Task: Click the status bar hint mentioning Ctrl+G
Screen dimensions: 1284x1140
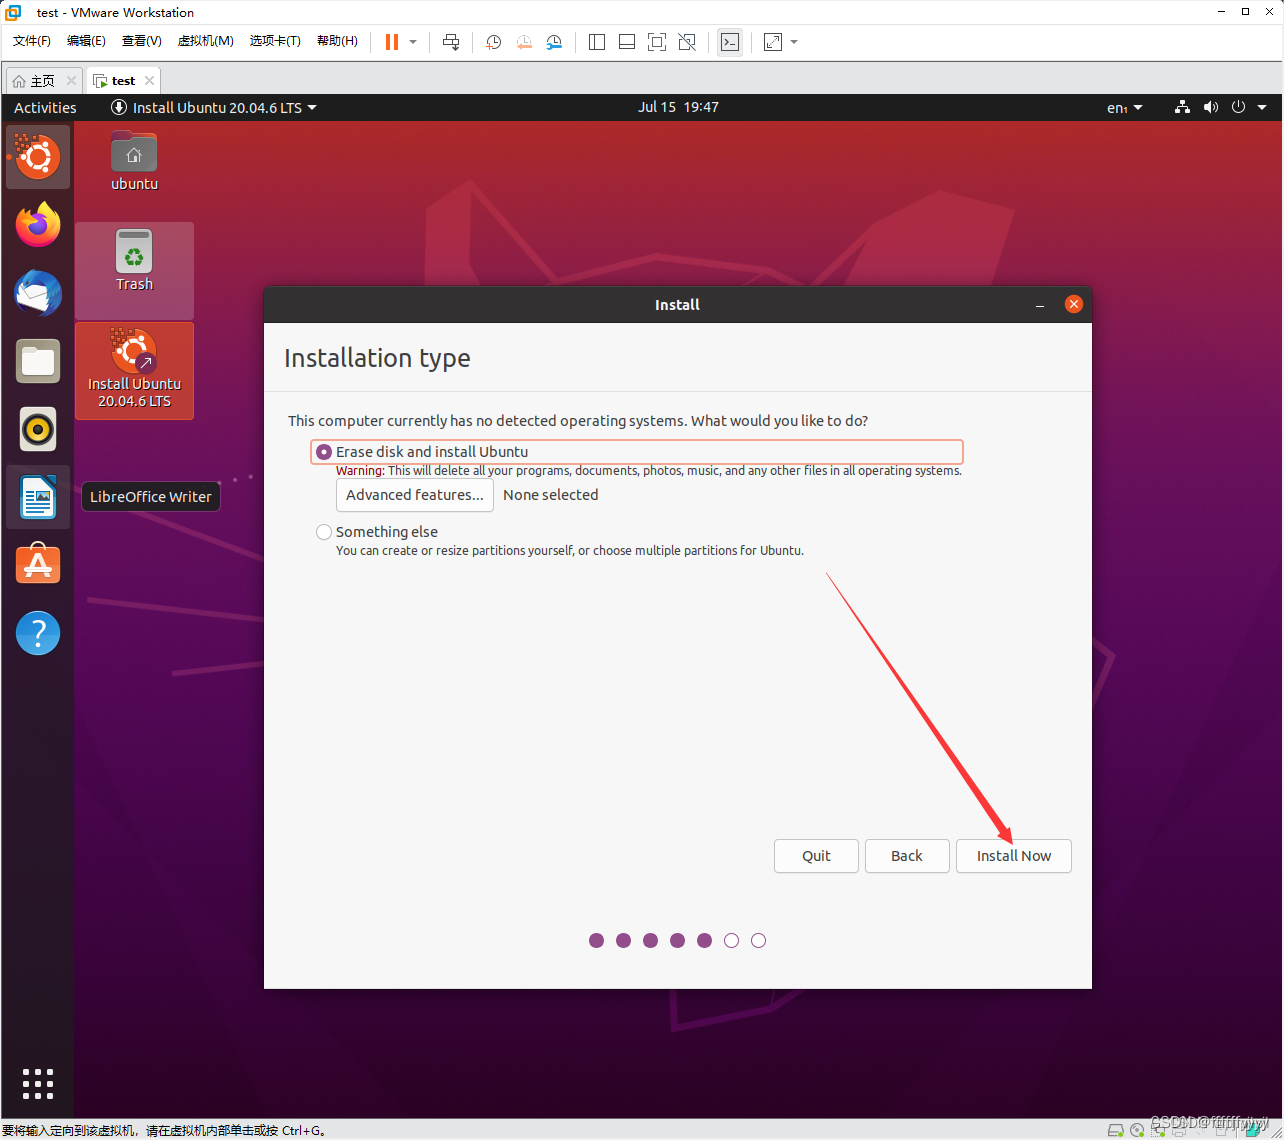Action: pyautogui.click(x=164, y=1131)
